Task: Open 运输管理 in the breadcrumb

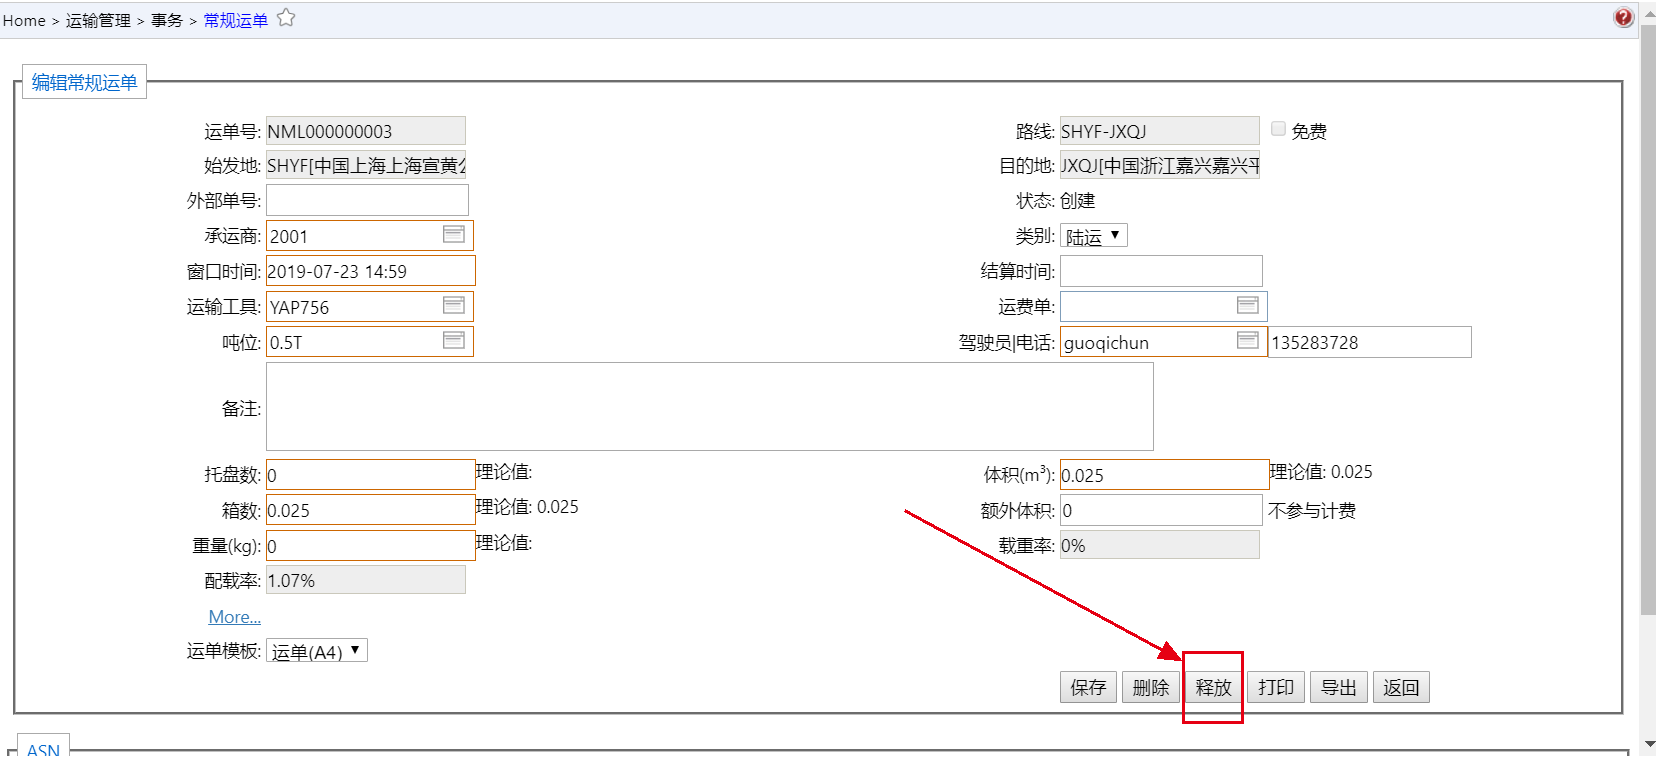Action: [x=98, y=20]
